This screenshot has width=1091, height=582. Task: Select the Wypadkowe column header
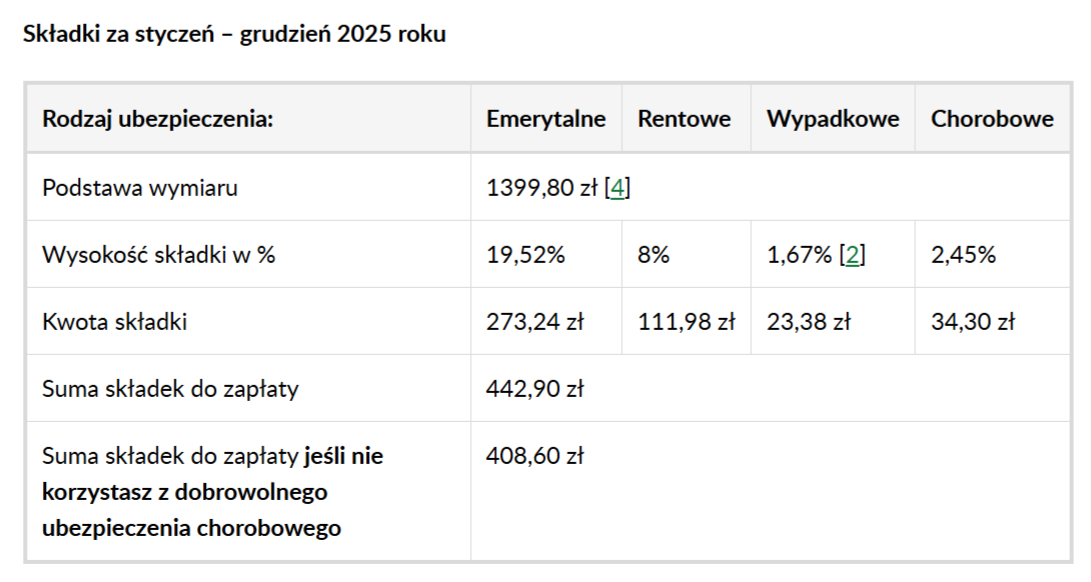(833, 119)
